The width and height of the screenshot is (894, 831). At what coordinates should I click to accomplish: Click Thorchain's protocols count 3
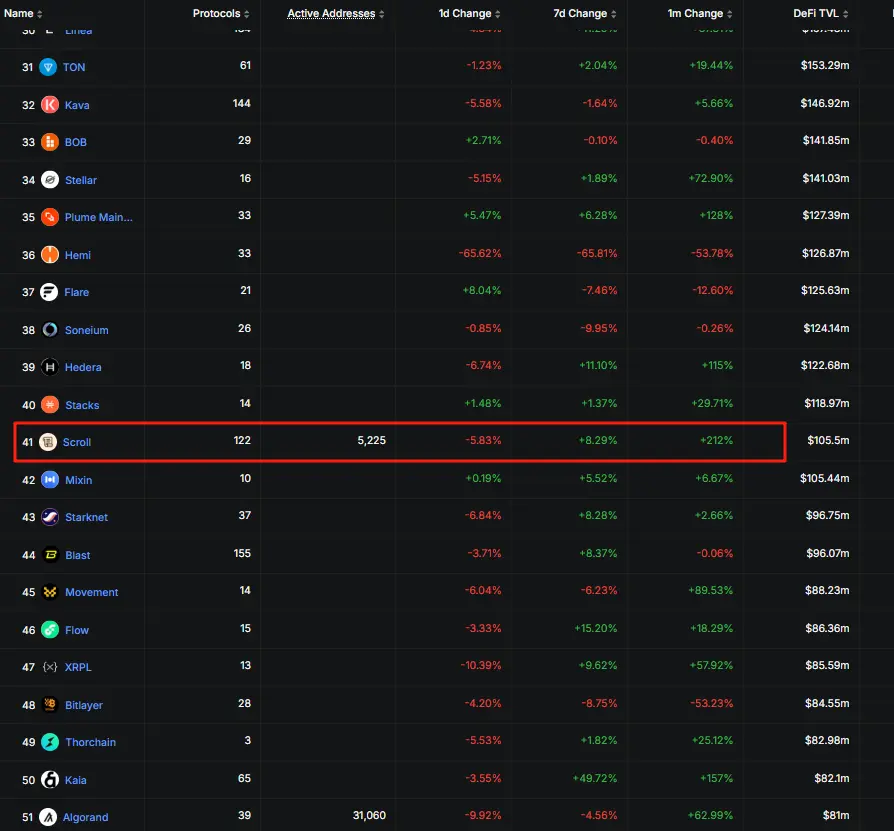point(247,740)
